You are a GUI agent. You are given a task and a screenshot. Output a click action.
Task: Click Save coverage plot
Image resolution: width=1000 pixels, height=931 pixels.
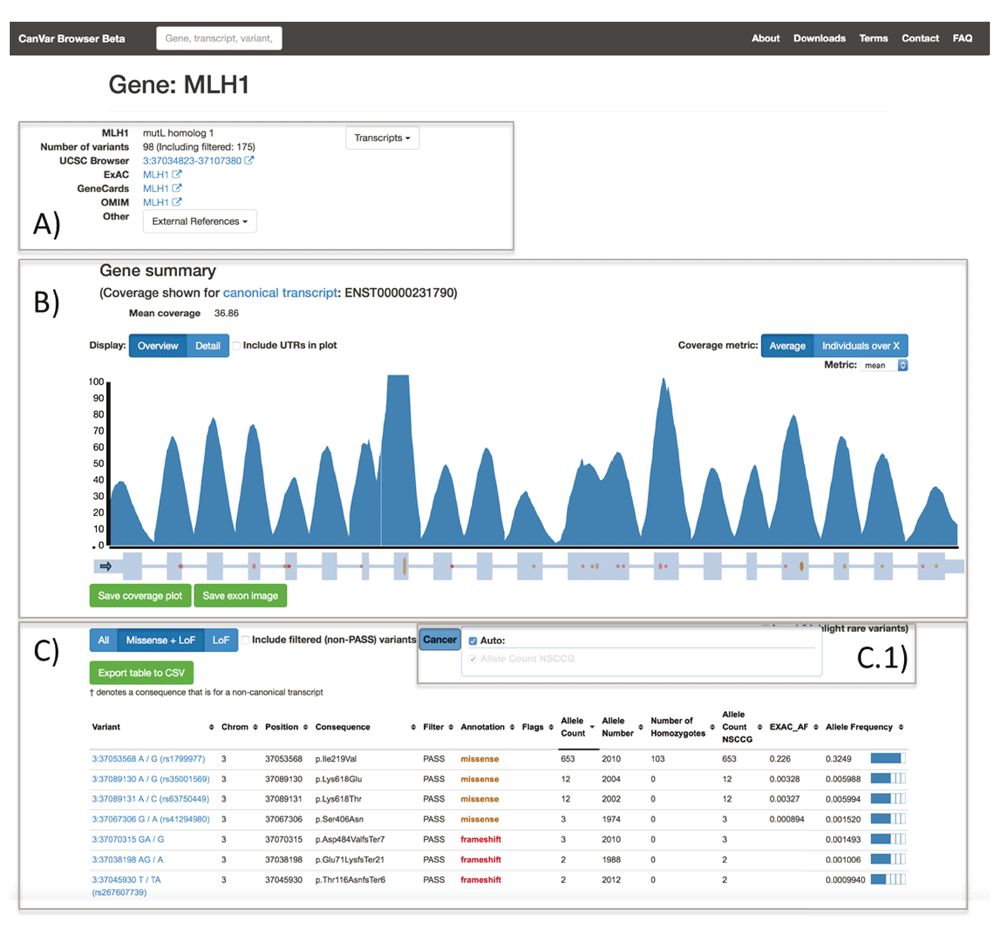tap(140, 596)
